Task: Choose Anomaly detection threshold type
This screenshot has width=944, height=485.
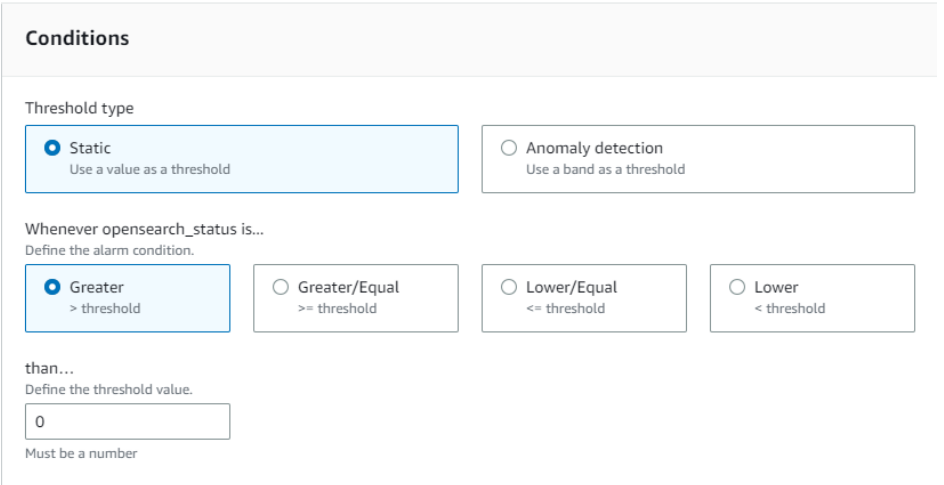Action: (509, 148)
